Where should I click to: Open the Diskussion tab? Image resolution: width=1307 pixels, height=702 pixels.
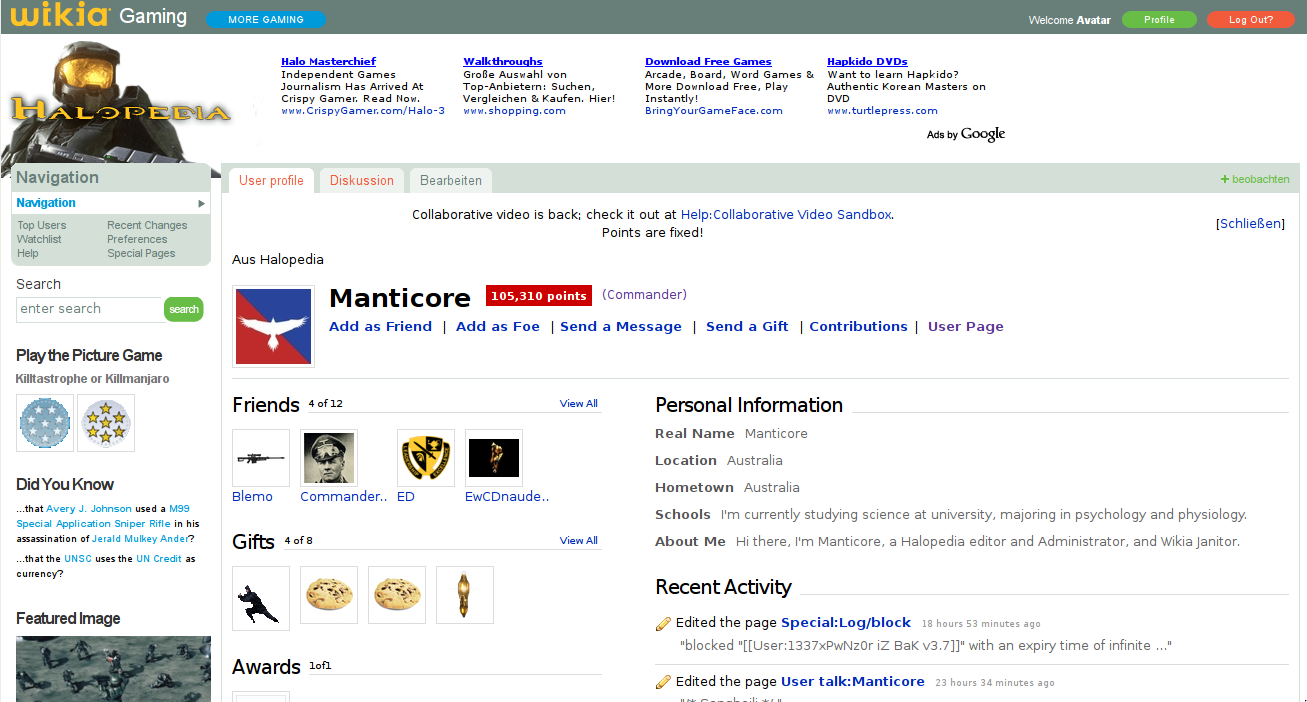click(x=362, y=181)
